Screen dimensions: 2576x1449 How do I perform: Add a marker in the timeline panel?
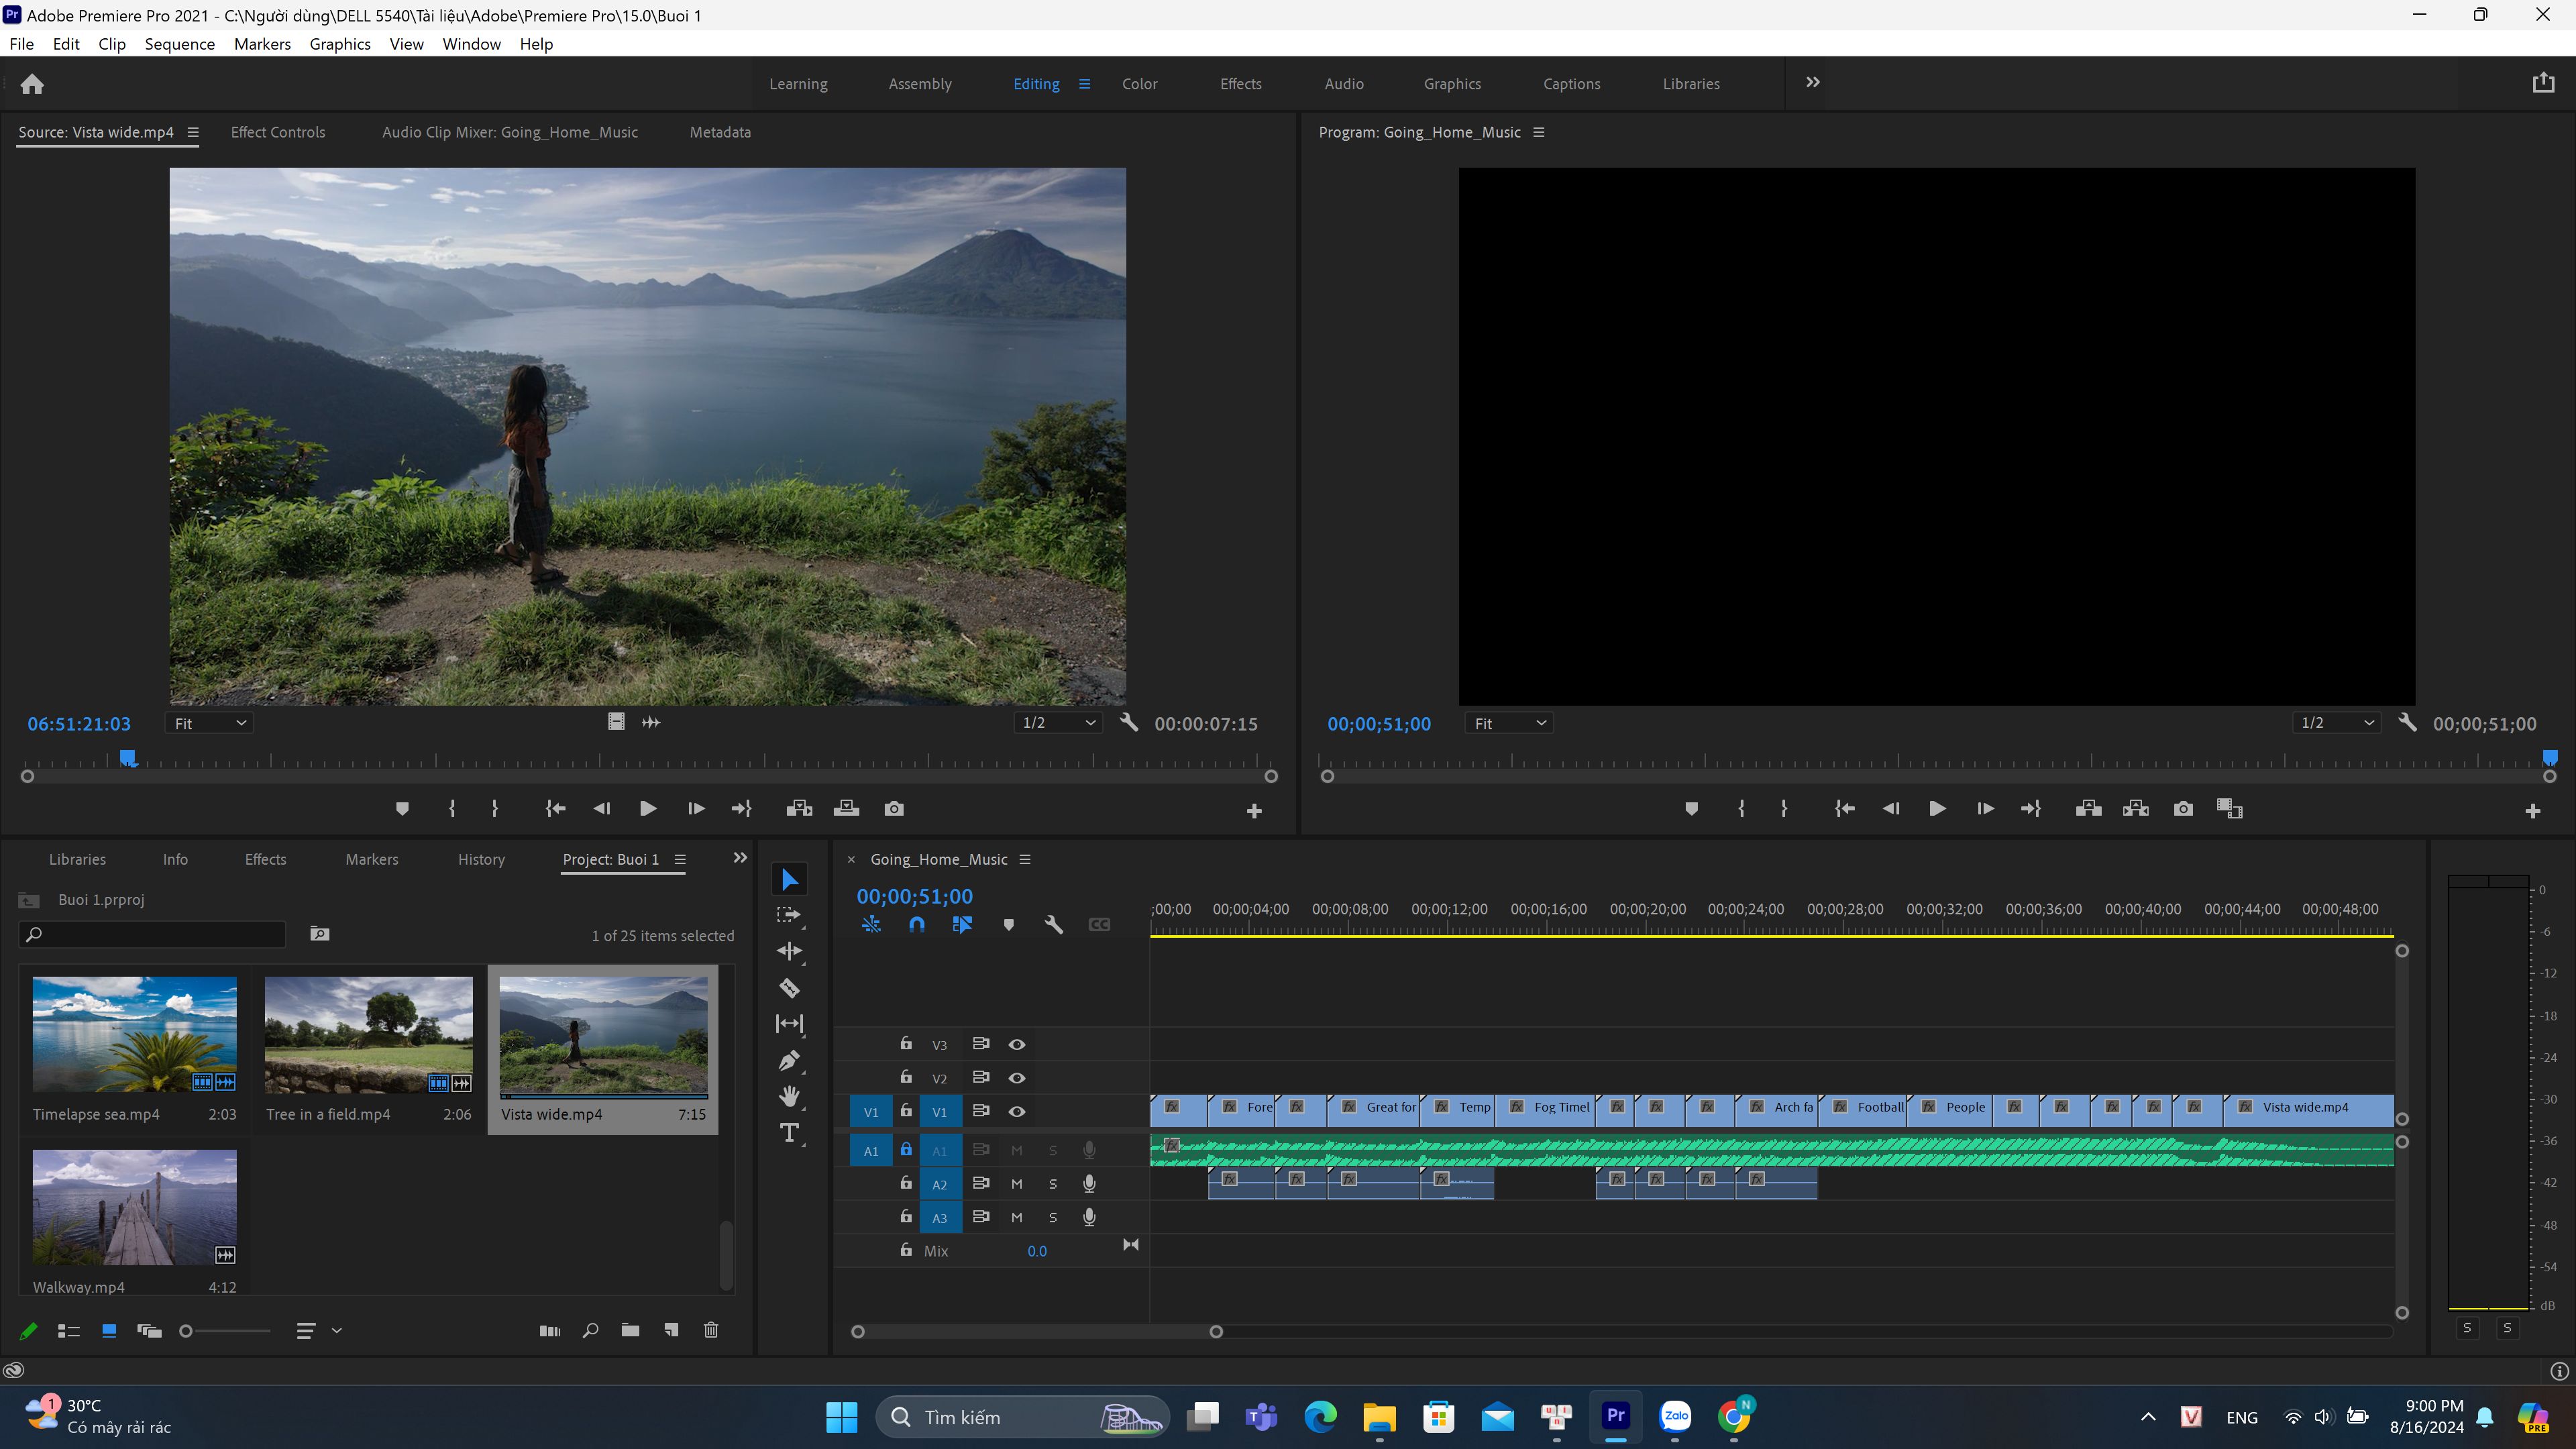coord(1008,925)
